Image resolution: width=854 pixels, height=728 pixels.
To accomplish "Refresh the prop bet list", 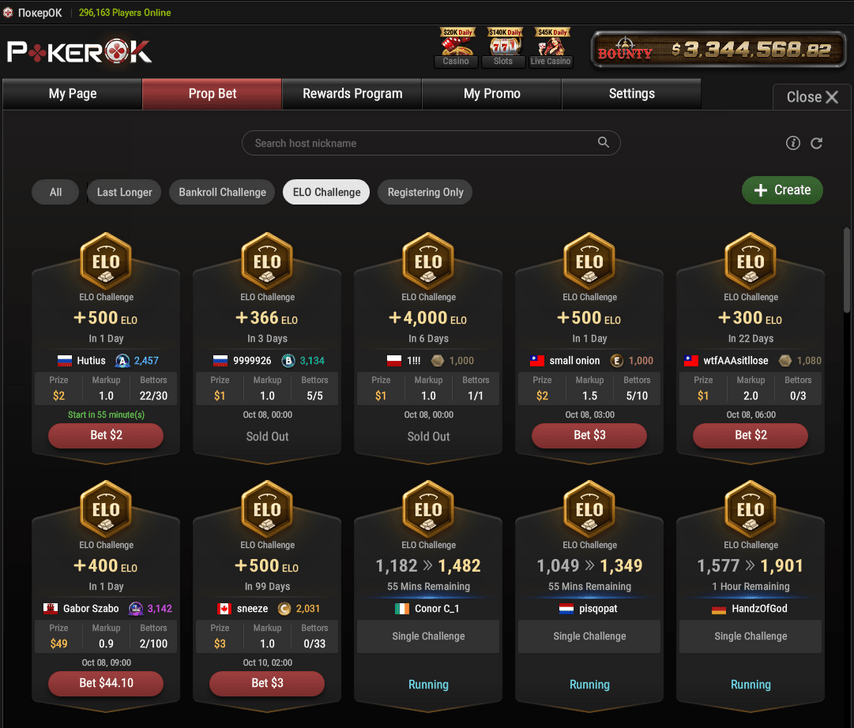I will pos(816,143).
